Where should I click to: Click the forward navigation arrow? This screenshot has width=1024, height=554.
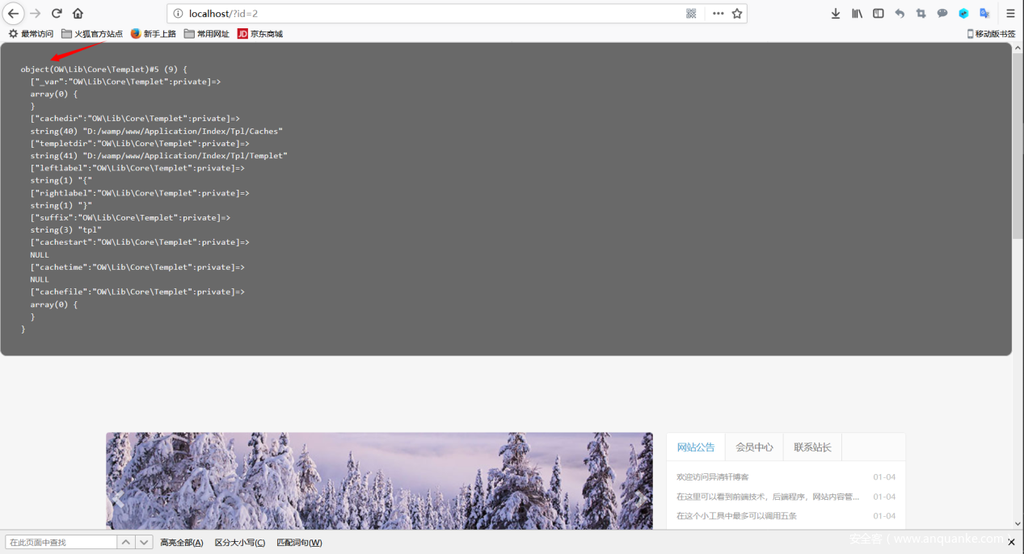[35, 13]
